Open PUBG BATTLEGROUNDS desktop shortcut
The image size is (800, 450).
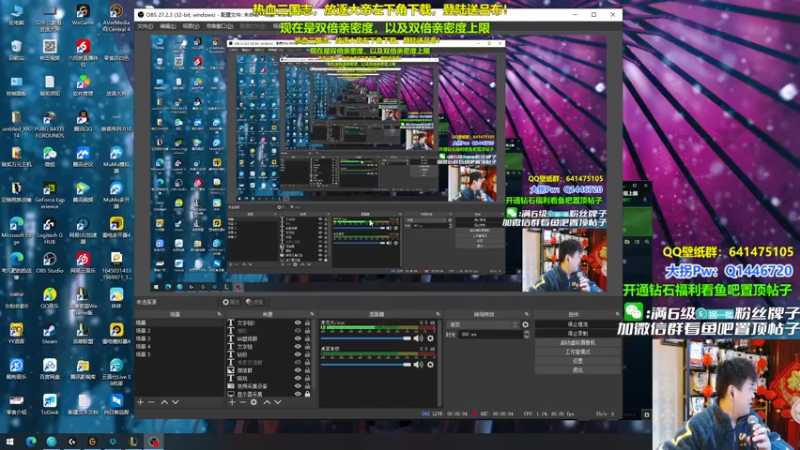(x=49, y=125)
